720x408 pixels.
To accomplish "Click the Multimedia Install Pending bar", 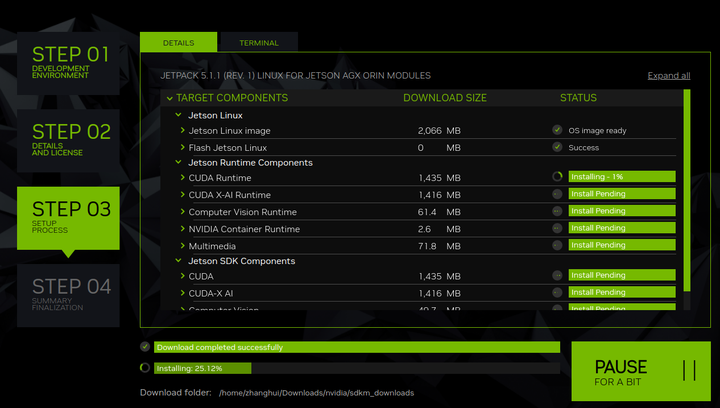I will point(622,245).
